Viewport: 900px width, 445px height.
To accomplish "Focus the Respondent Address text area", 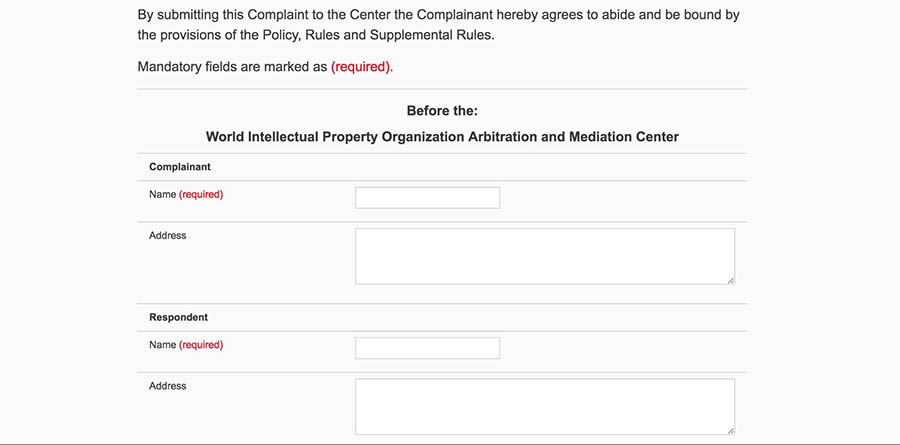I will [x=544, y=405].
